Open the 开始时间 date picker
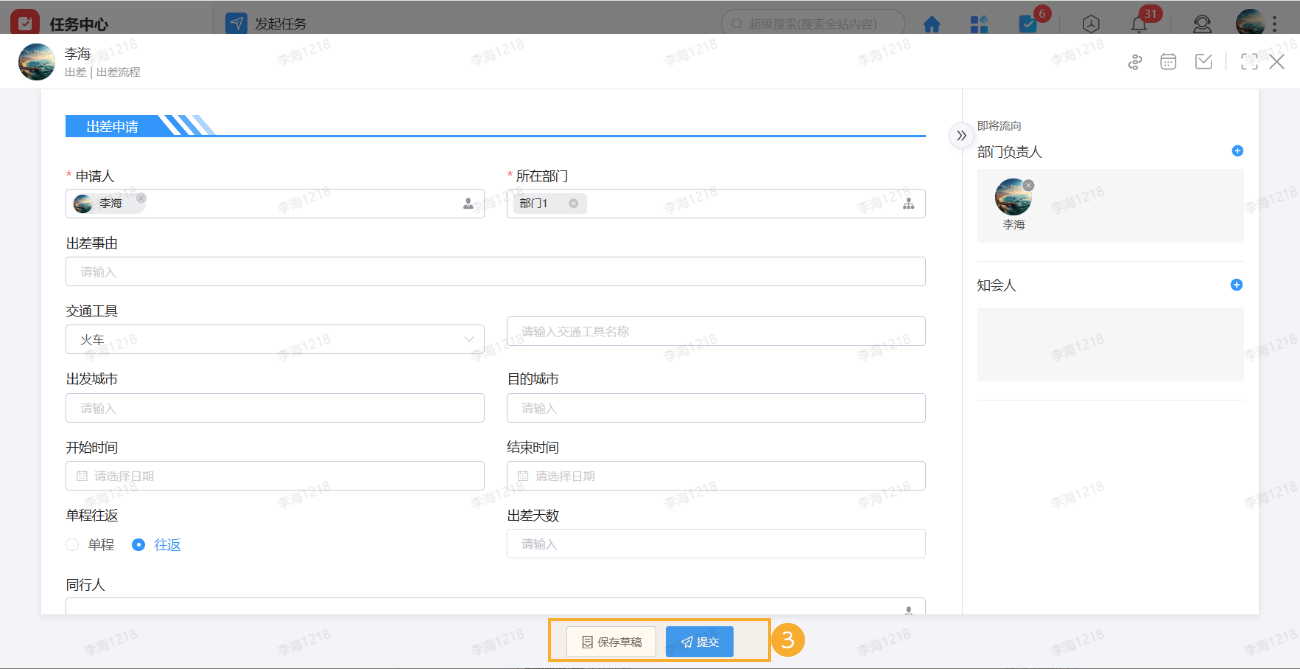Viewport: 1300px width, 669px height. (x=275, y=475)
